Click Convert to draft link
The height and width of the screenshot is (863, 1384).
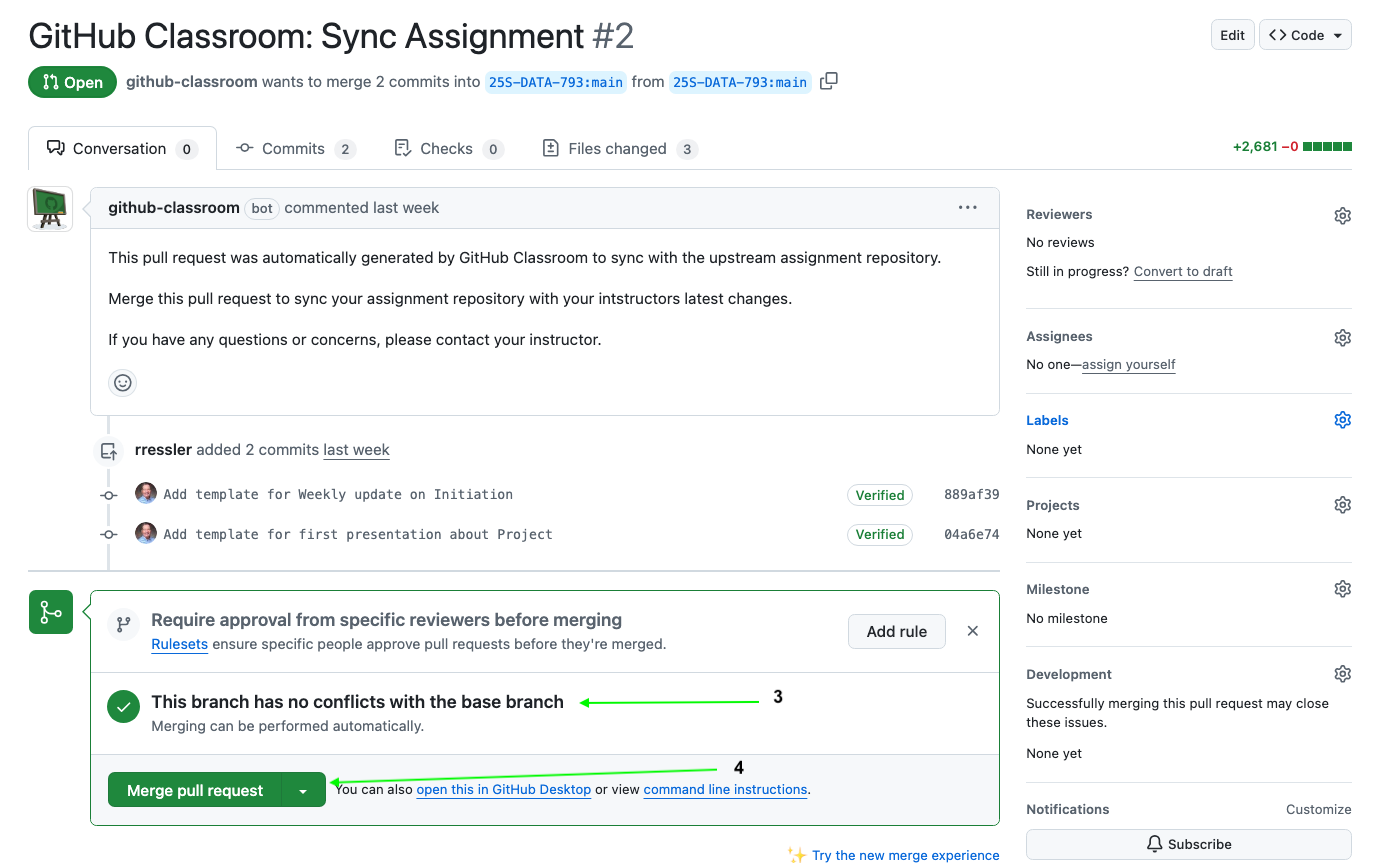pos(1183,271)
